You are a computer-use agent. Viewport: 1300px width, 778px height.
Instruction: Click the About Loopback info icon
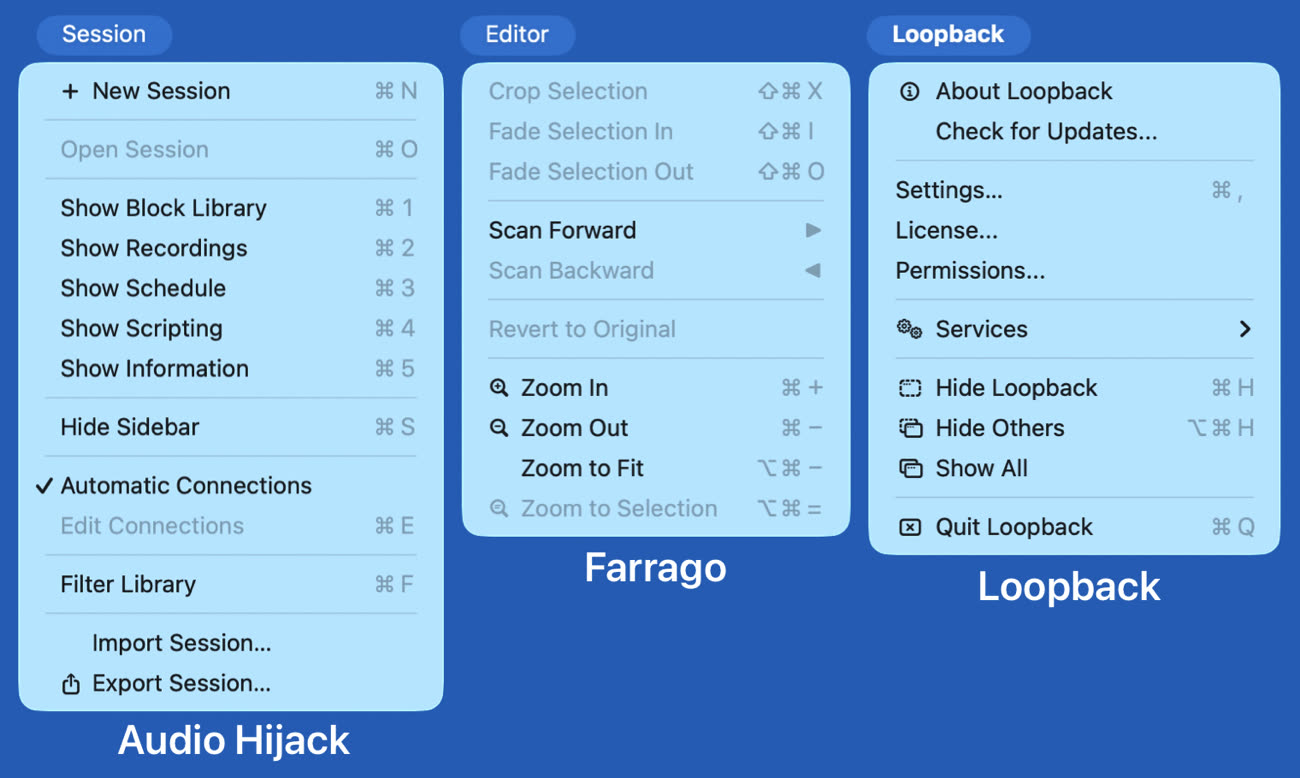(x=909, y=91)
